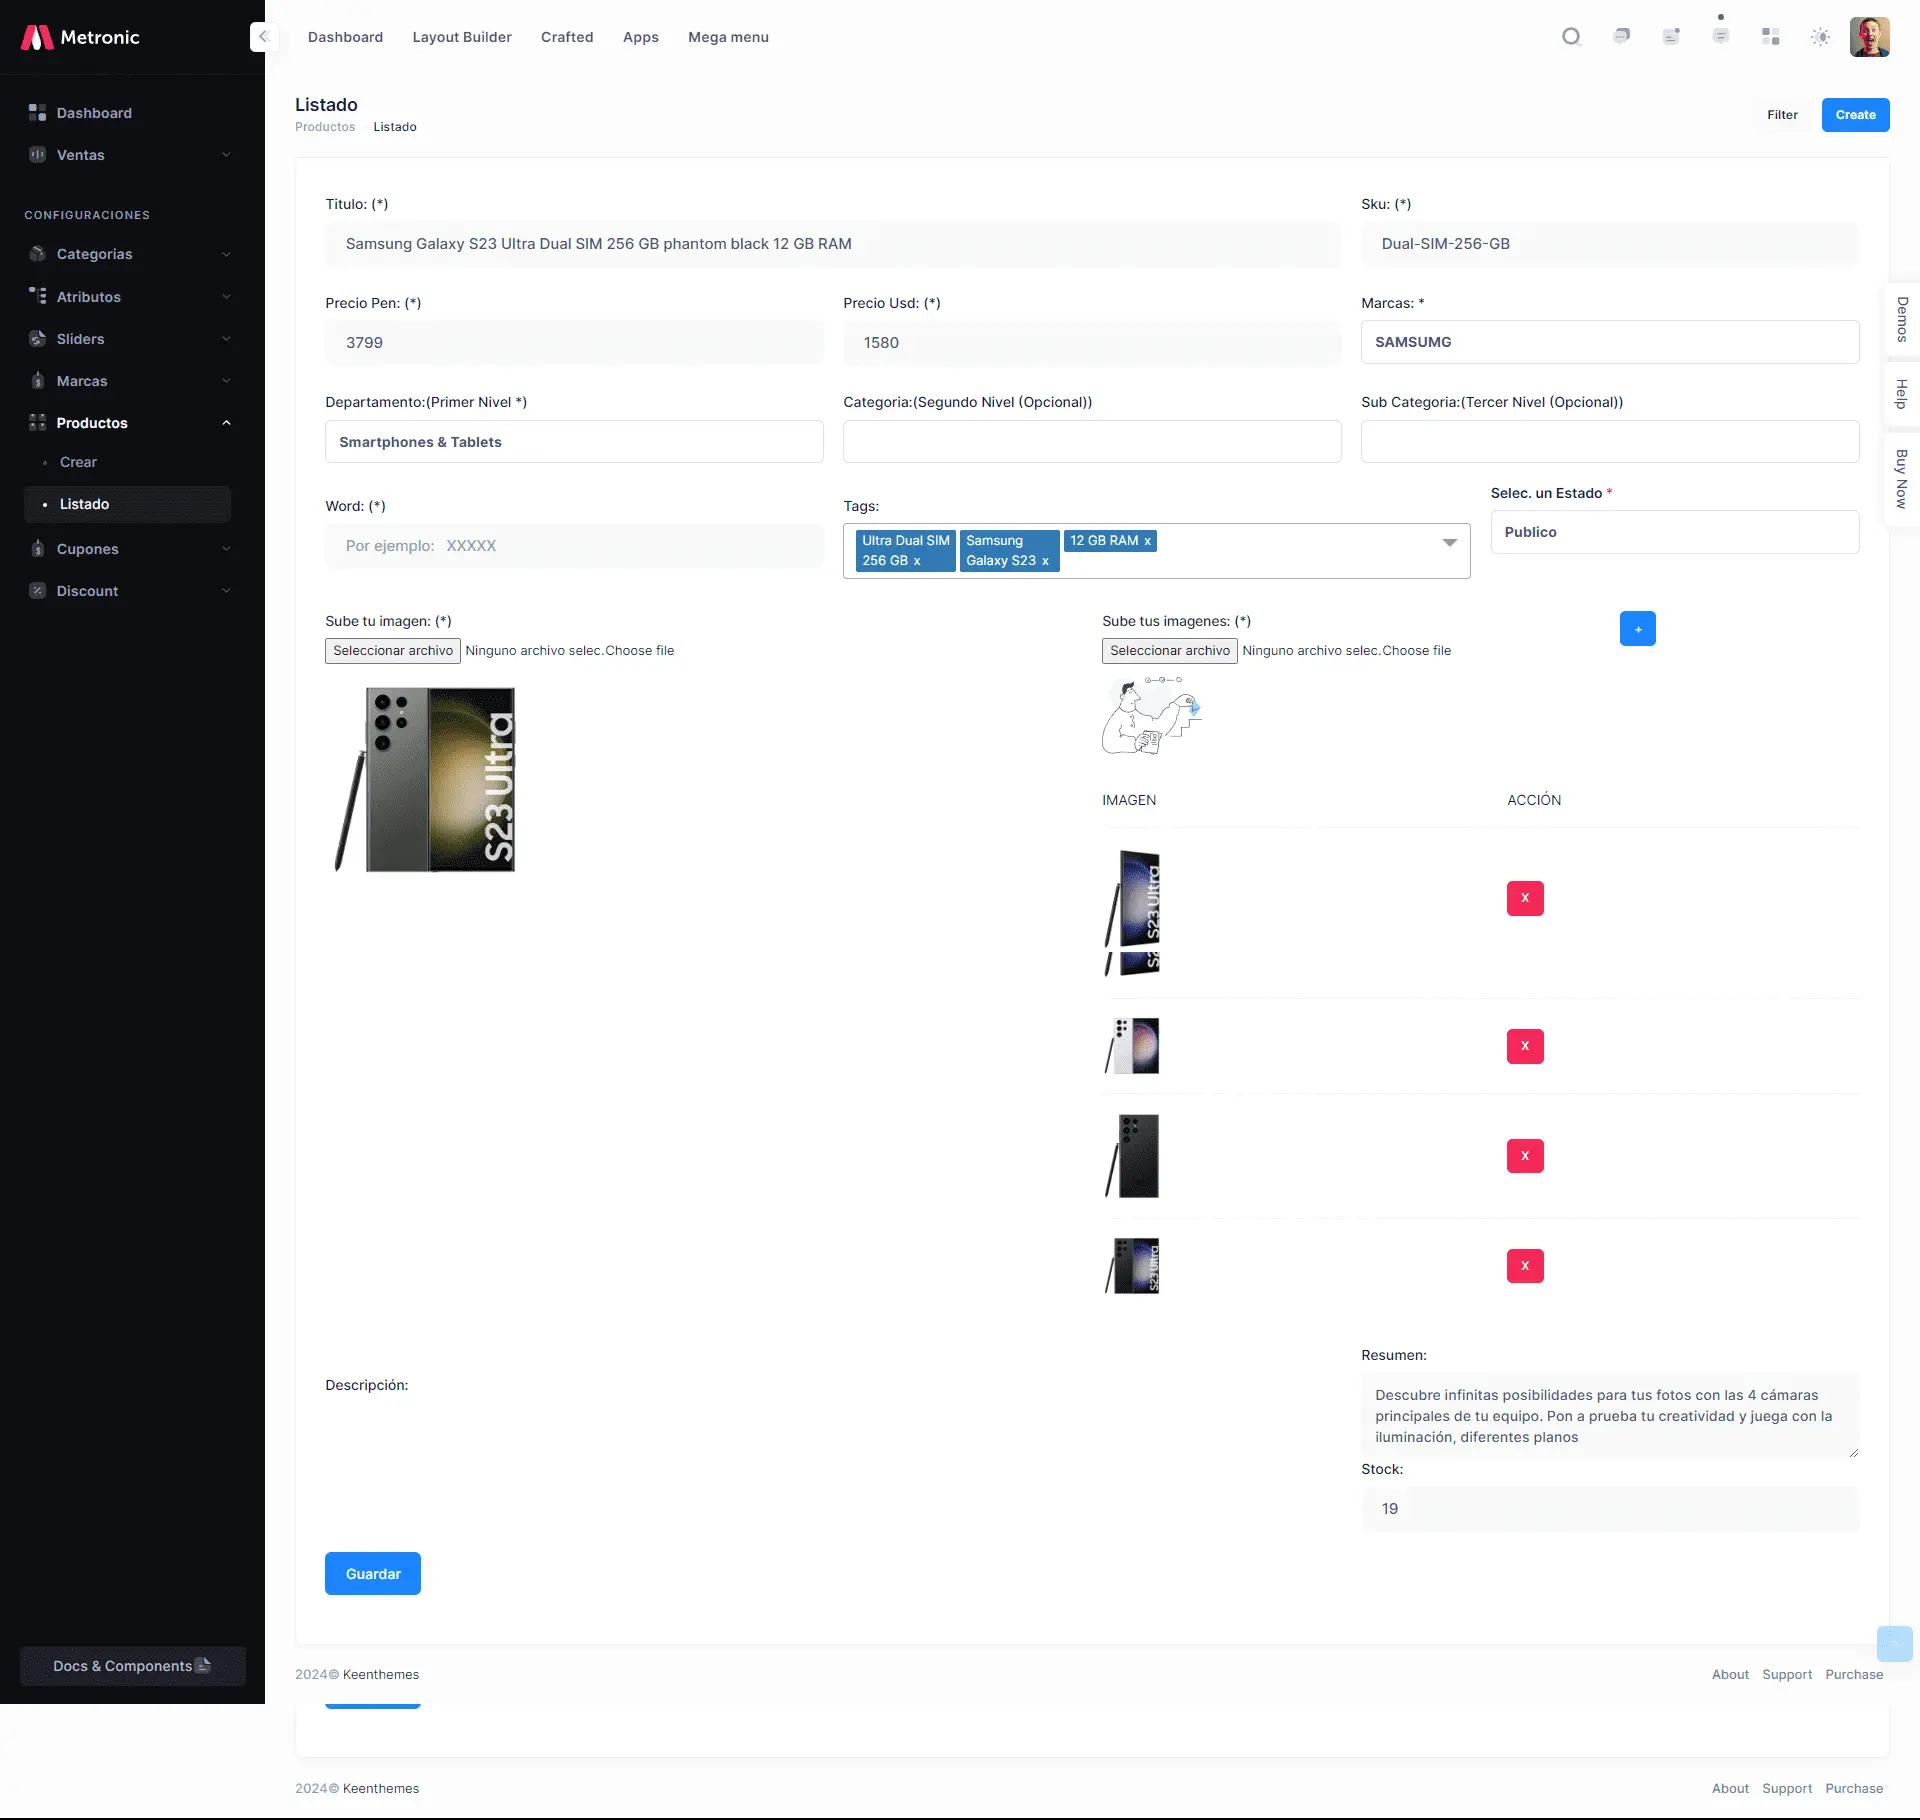The image size is (1920, 1820).
Task: Collapse sidebar with the arrow toggle
Action: tap(263, 37)
